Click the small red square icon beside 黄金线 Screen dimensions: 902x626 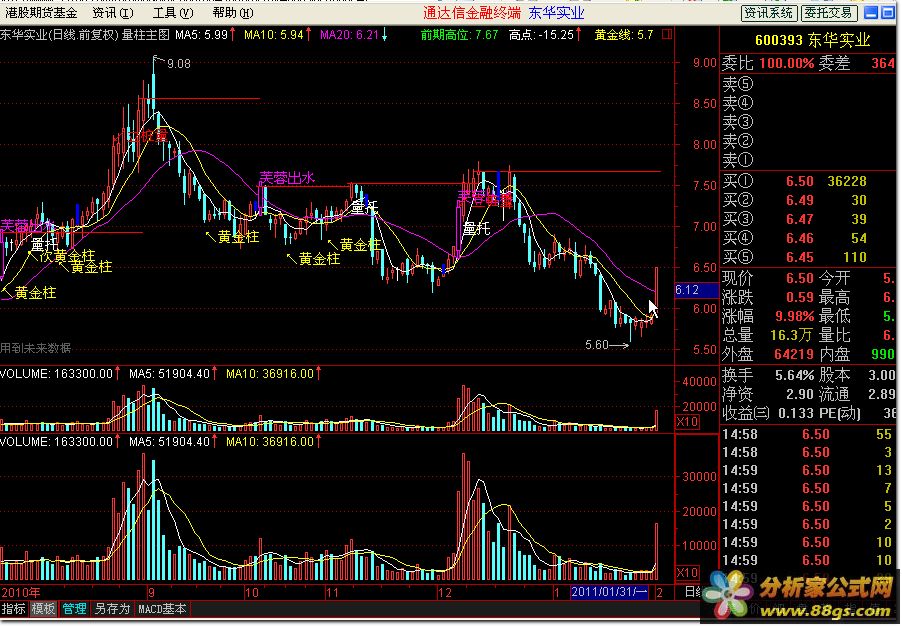(667, 35)
